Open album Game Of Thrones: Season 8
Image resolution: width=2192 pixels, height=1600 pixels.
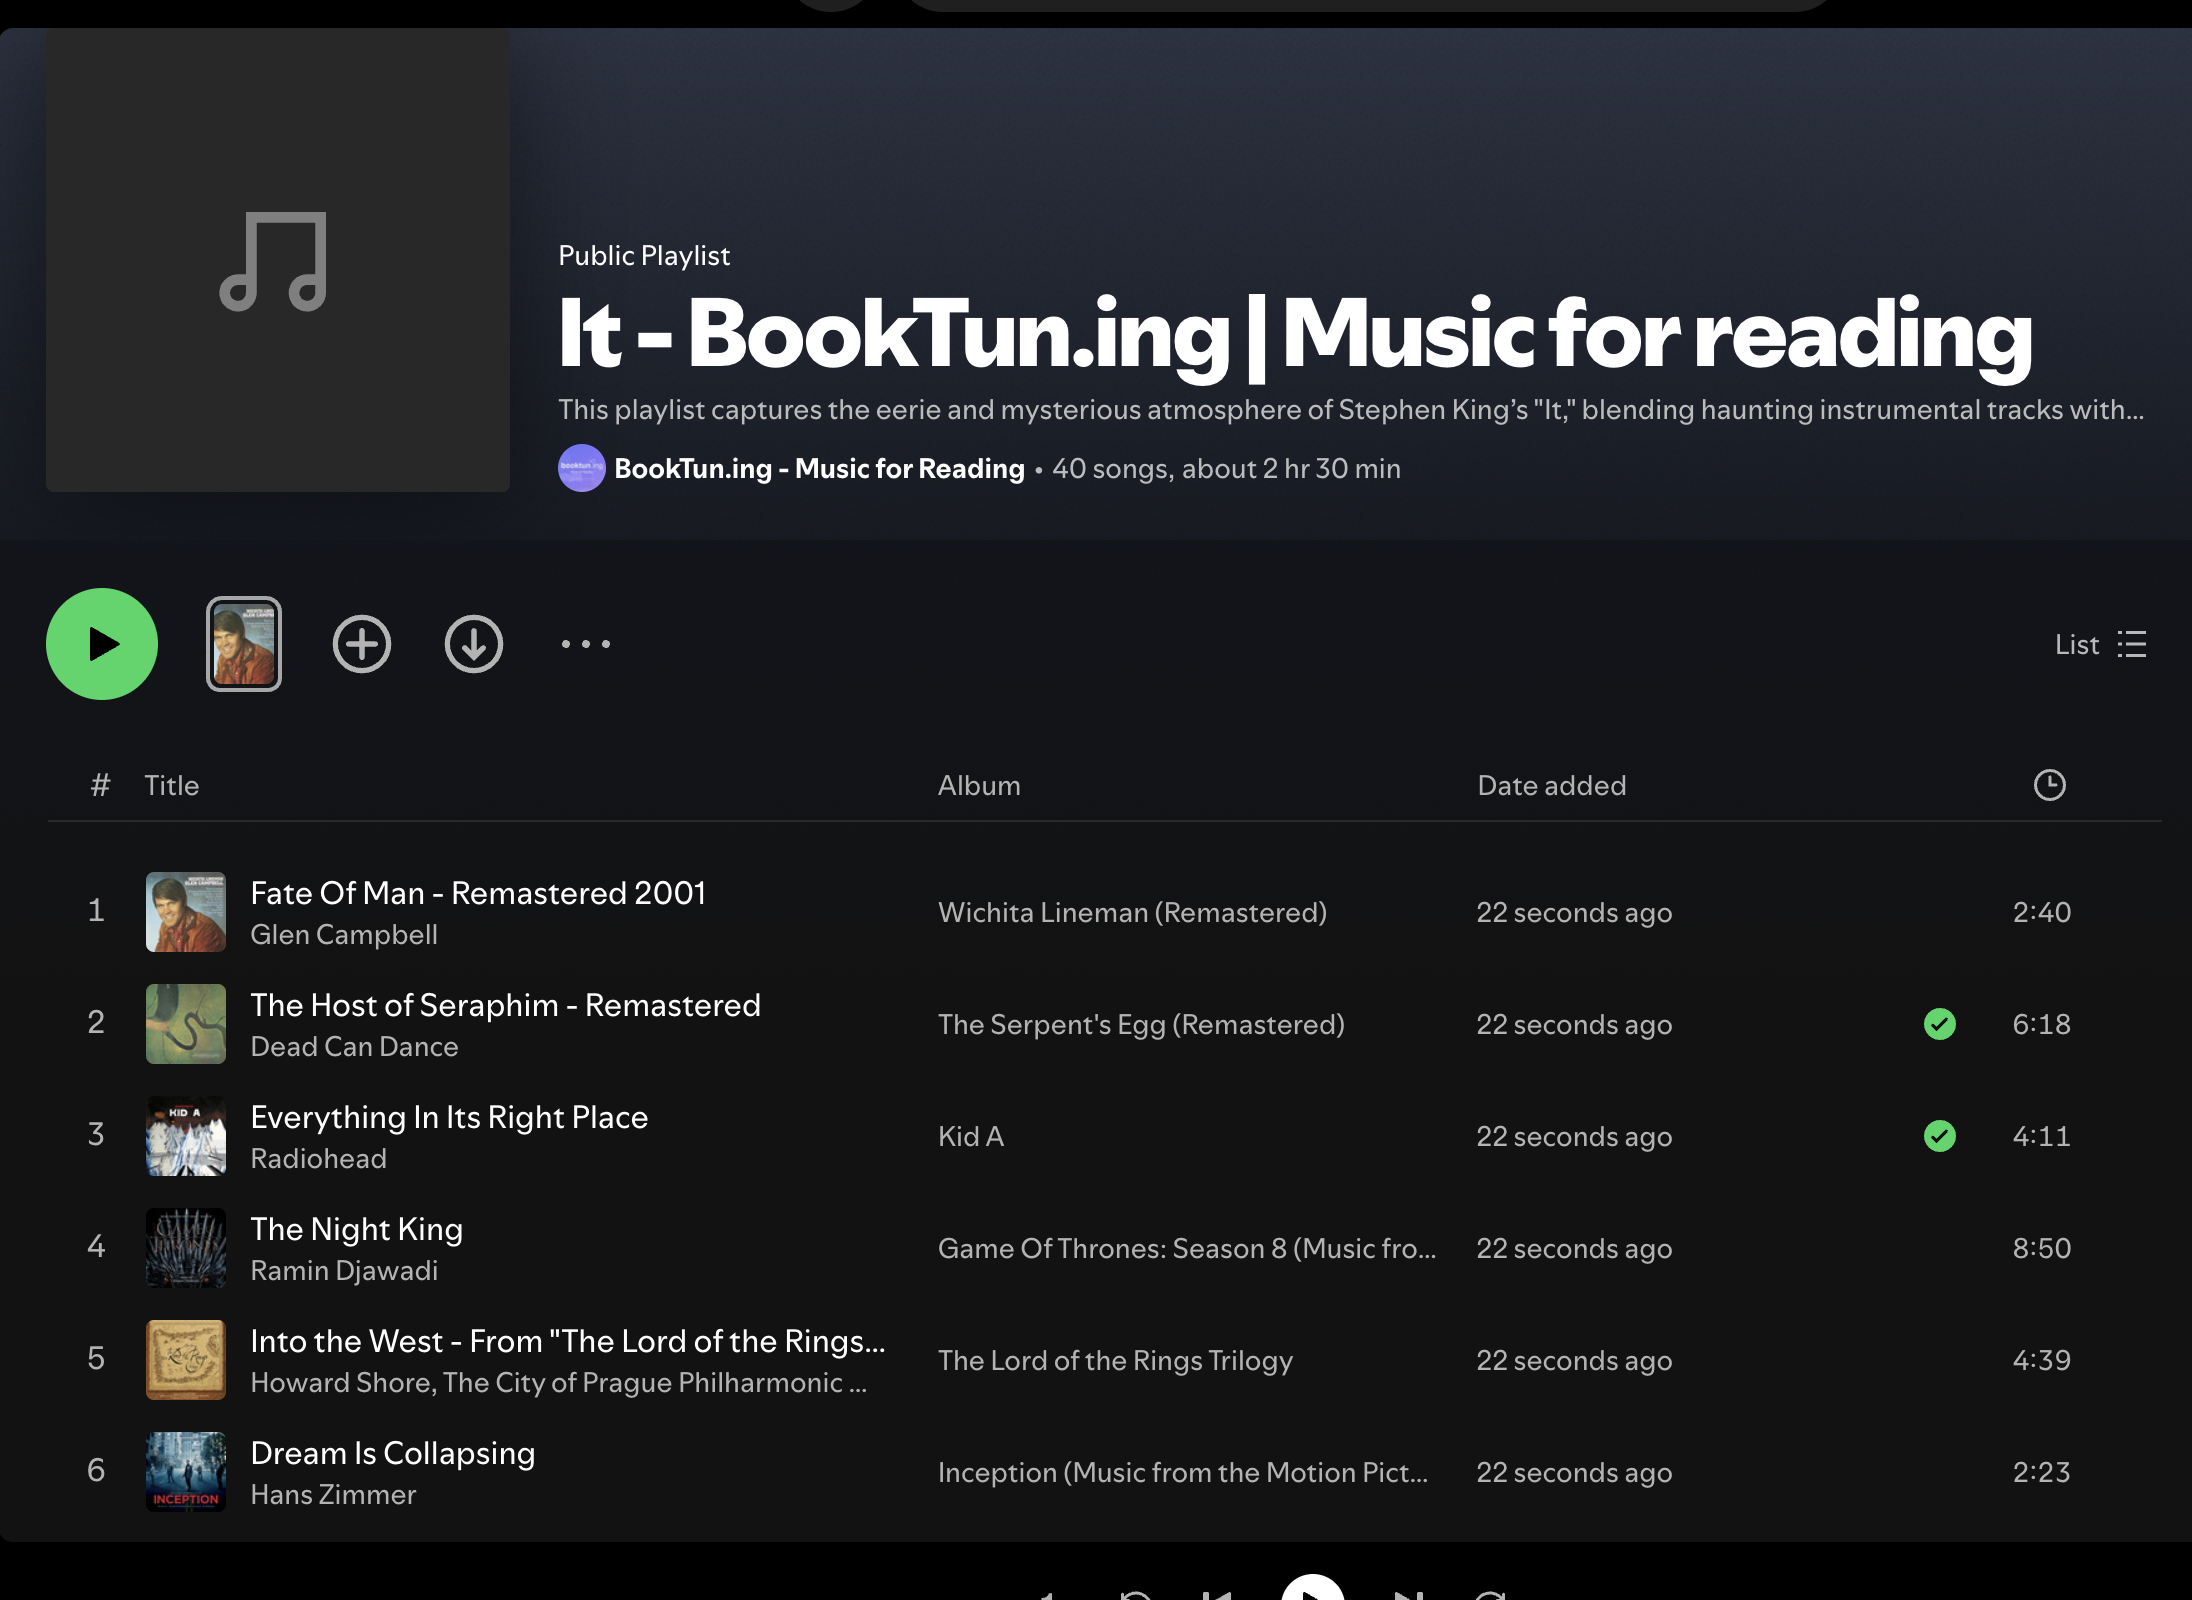1187,1248
